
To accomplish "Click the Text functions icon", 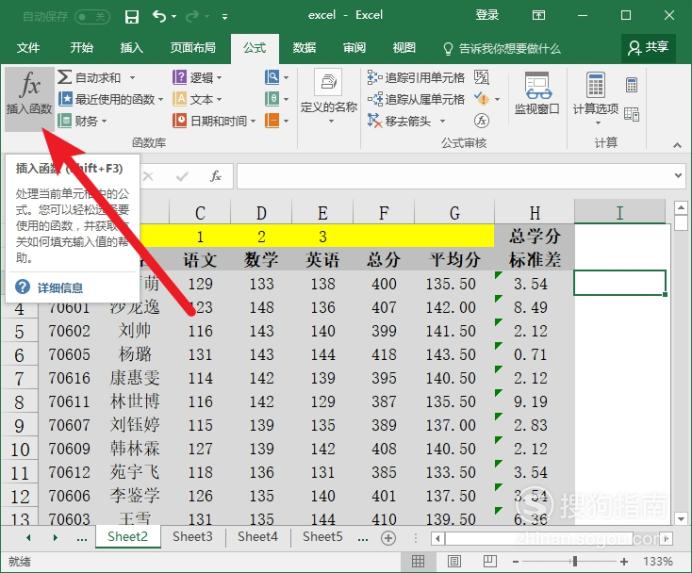I will click(x=180, y=99).
